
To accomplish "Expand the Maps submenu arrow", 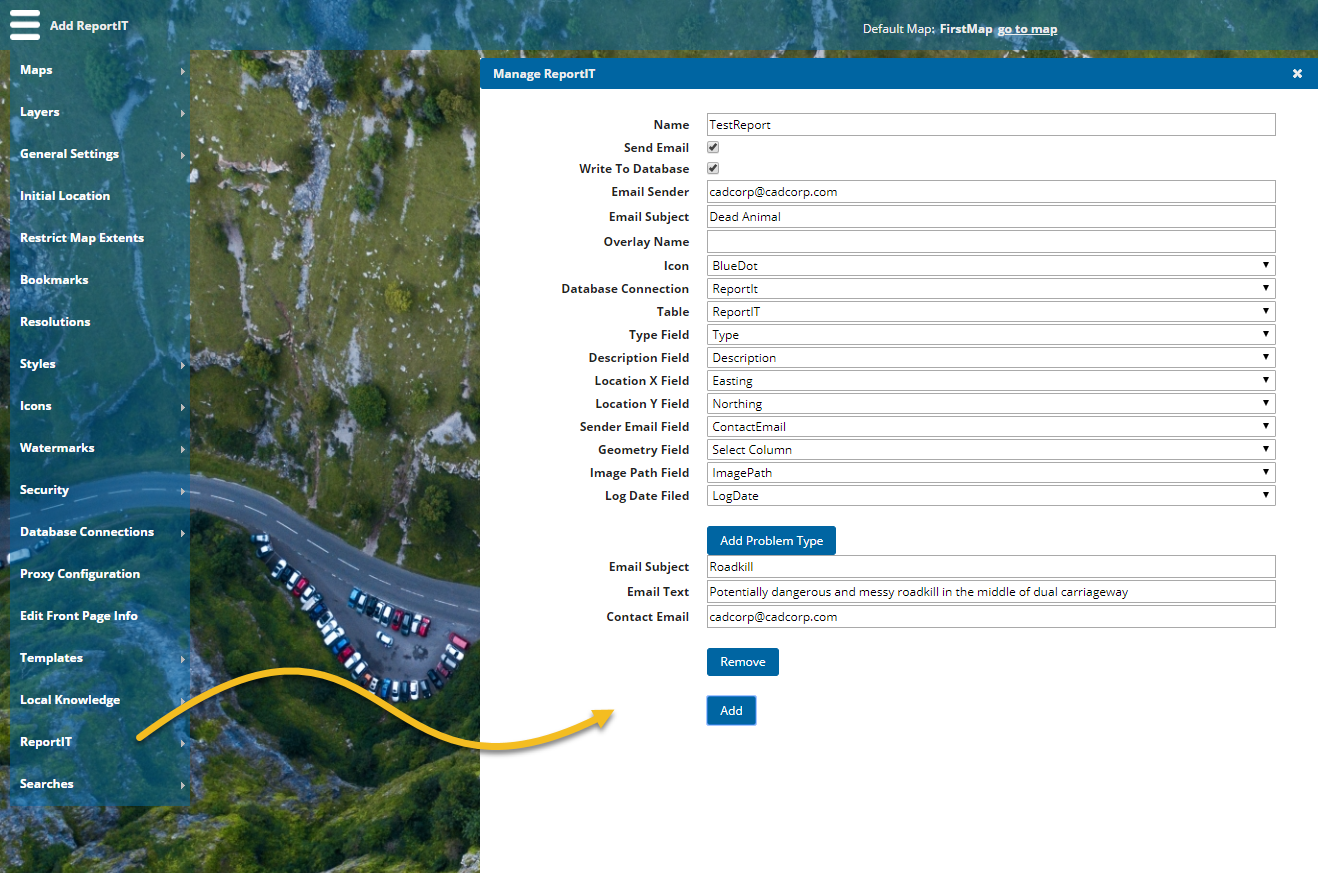I will point(183,71).
